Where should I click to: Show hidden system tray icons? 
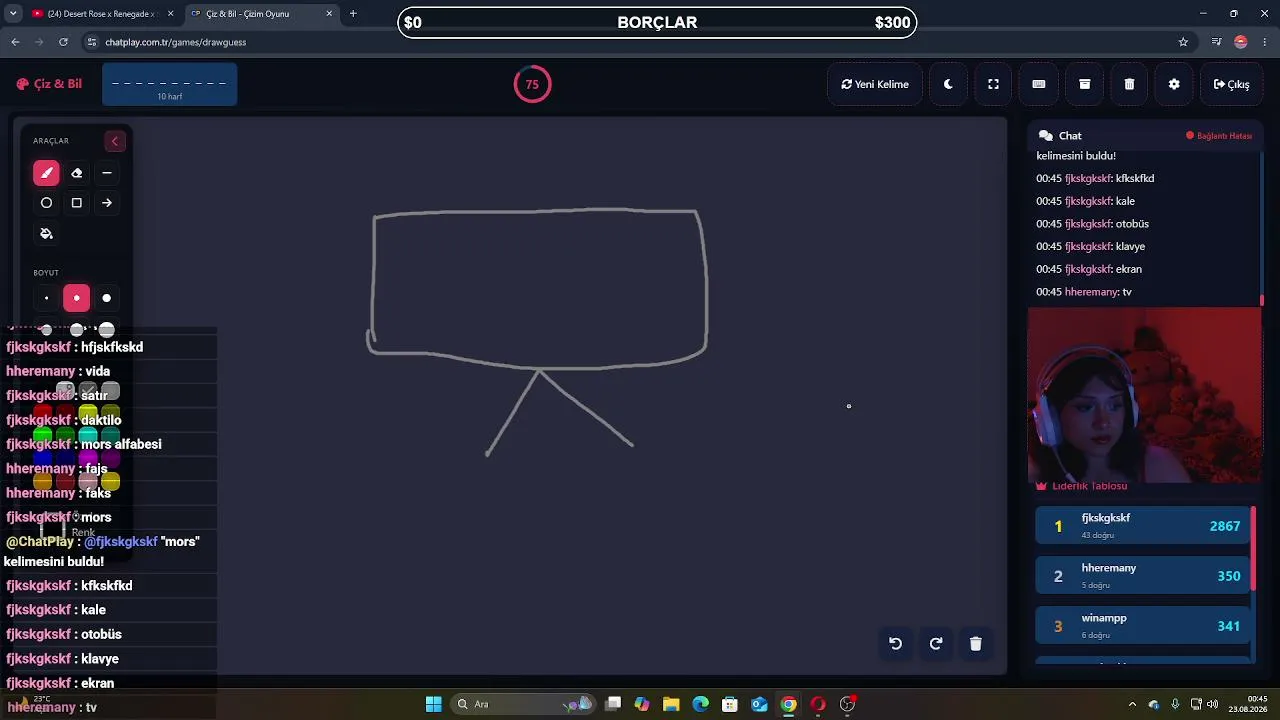[1132, 704]
